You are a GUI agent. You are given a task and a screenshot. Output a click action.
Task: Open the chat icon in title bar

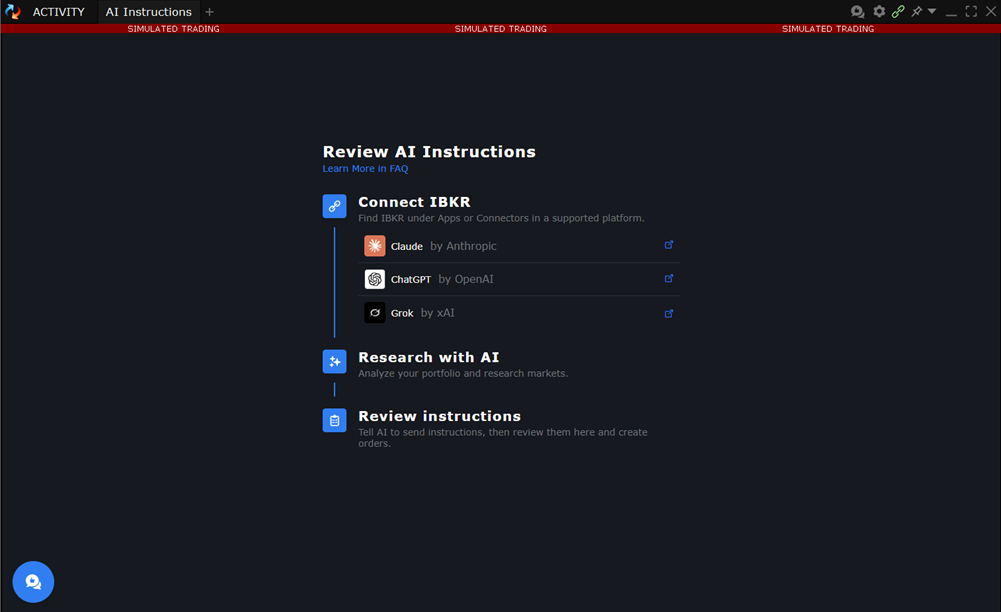coord(857,11)
